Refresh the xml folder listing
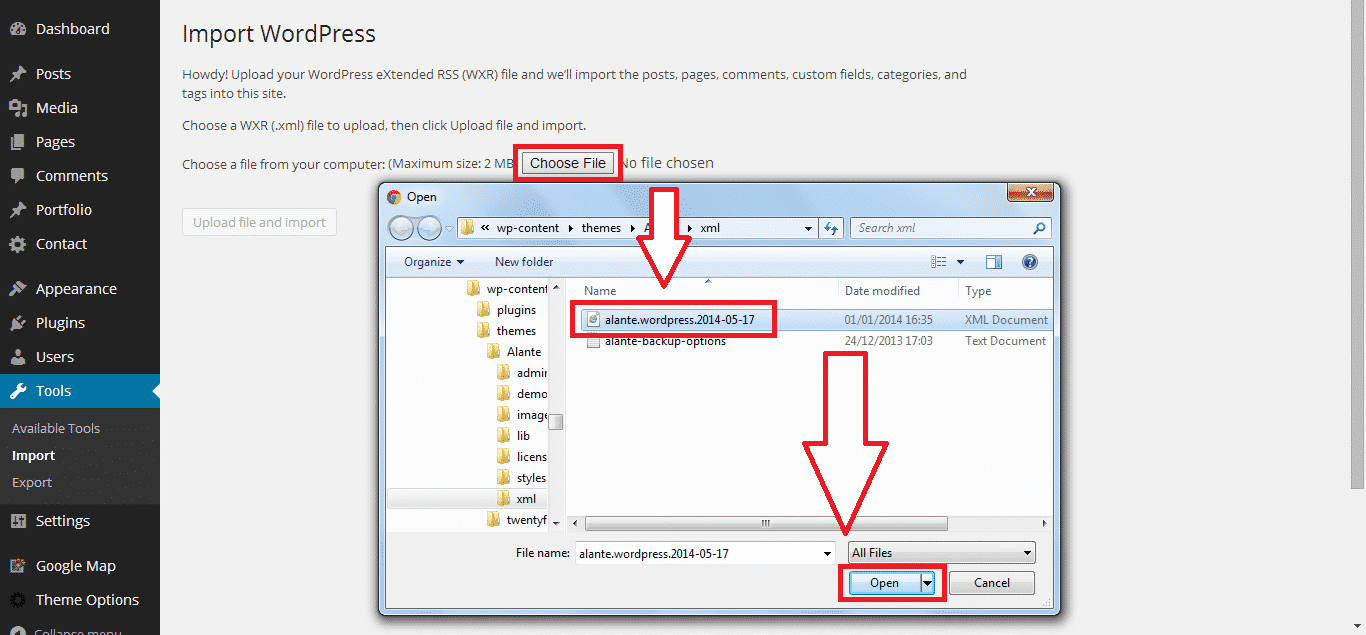This screenshot has width=1366, height=635. click(831, 228)
